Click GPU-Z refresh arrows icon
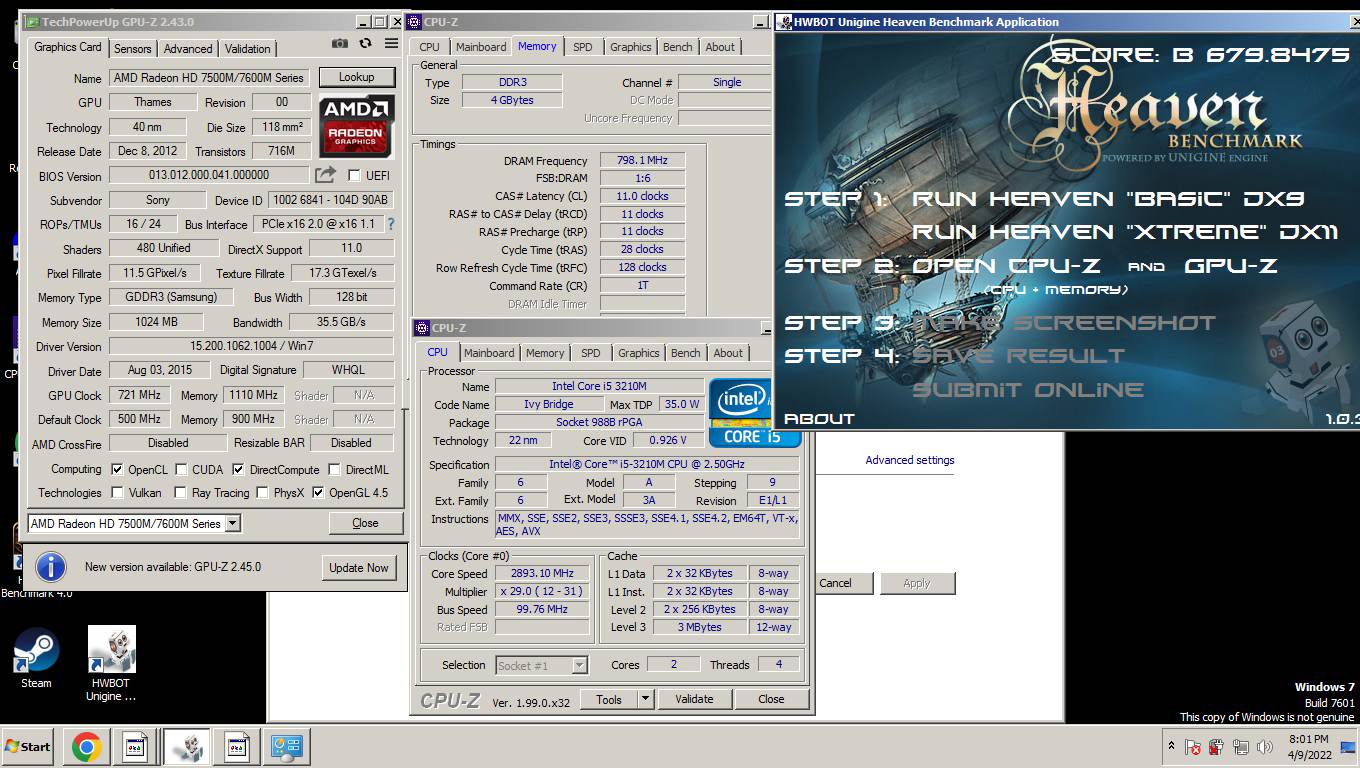The image size is (1360, 768). (366, 44)
